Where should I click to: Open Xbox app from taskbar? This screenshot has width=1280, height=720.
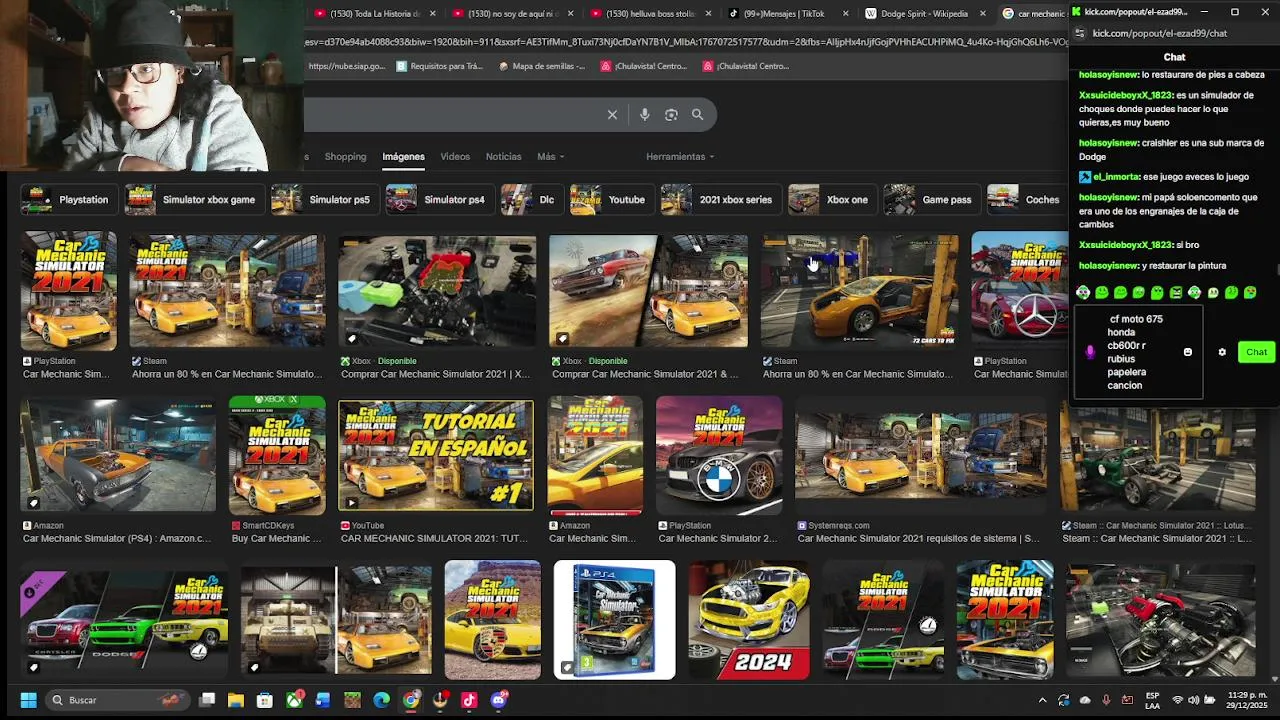click(x=295, y=700)
